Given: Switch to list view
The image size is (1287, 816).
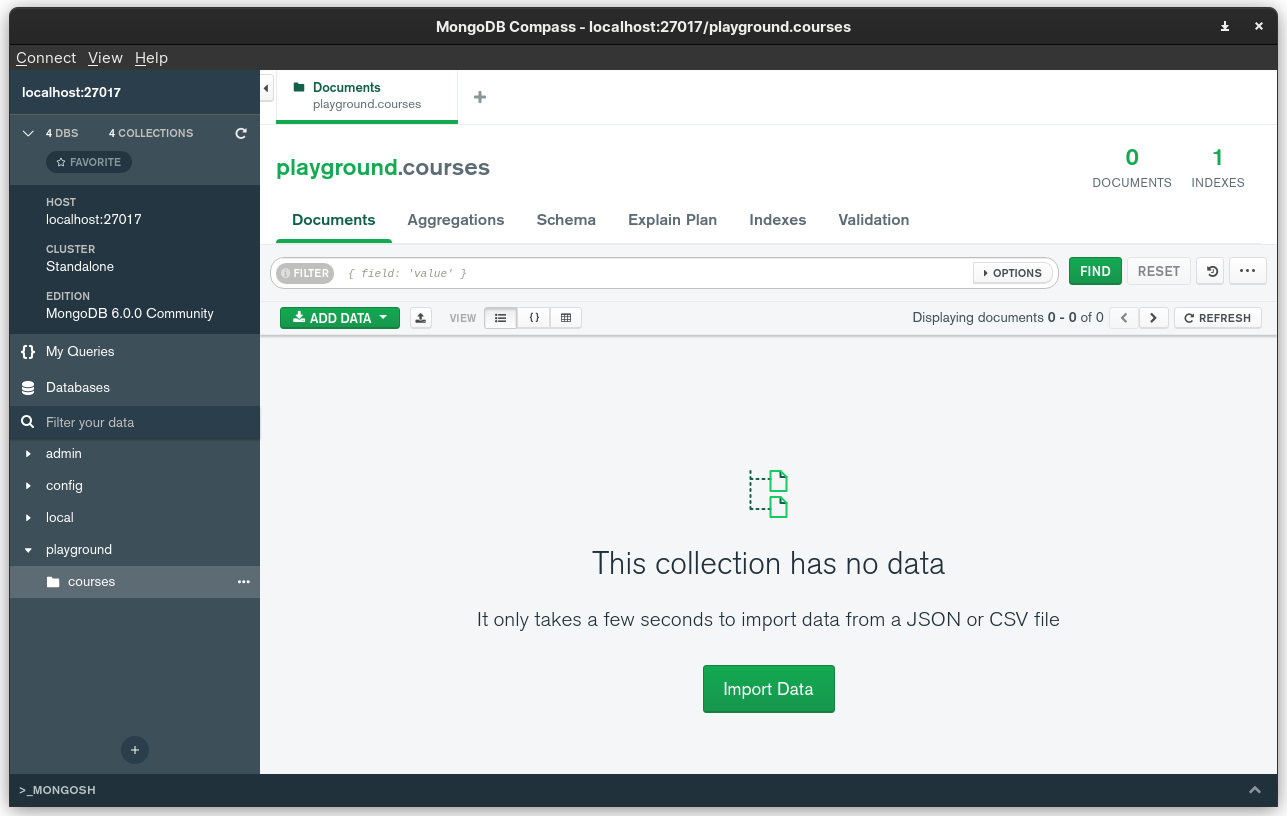Looking at the screenshot, I should point(501,318).
